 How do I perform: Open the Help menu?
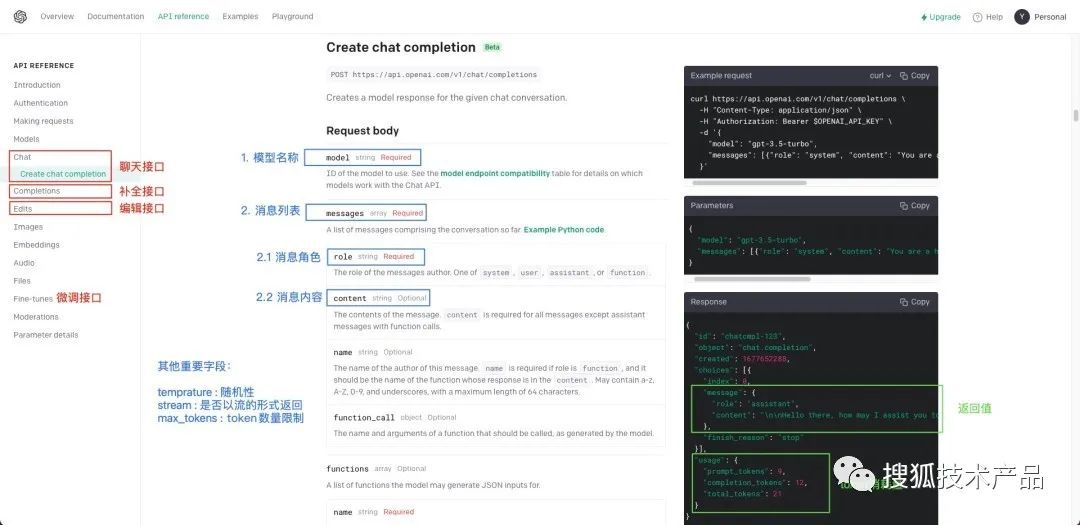tap(988, 17)
